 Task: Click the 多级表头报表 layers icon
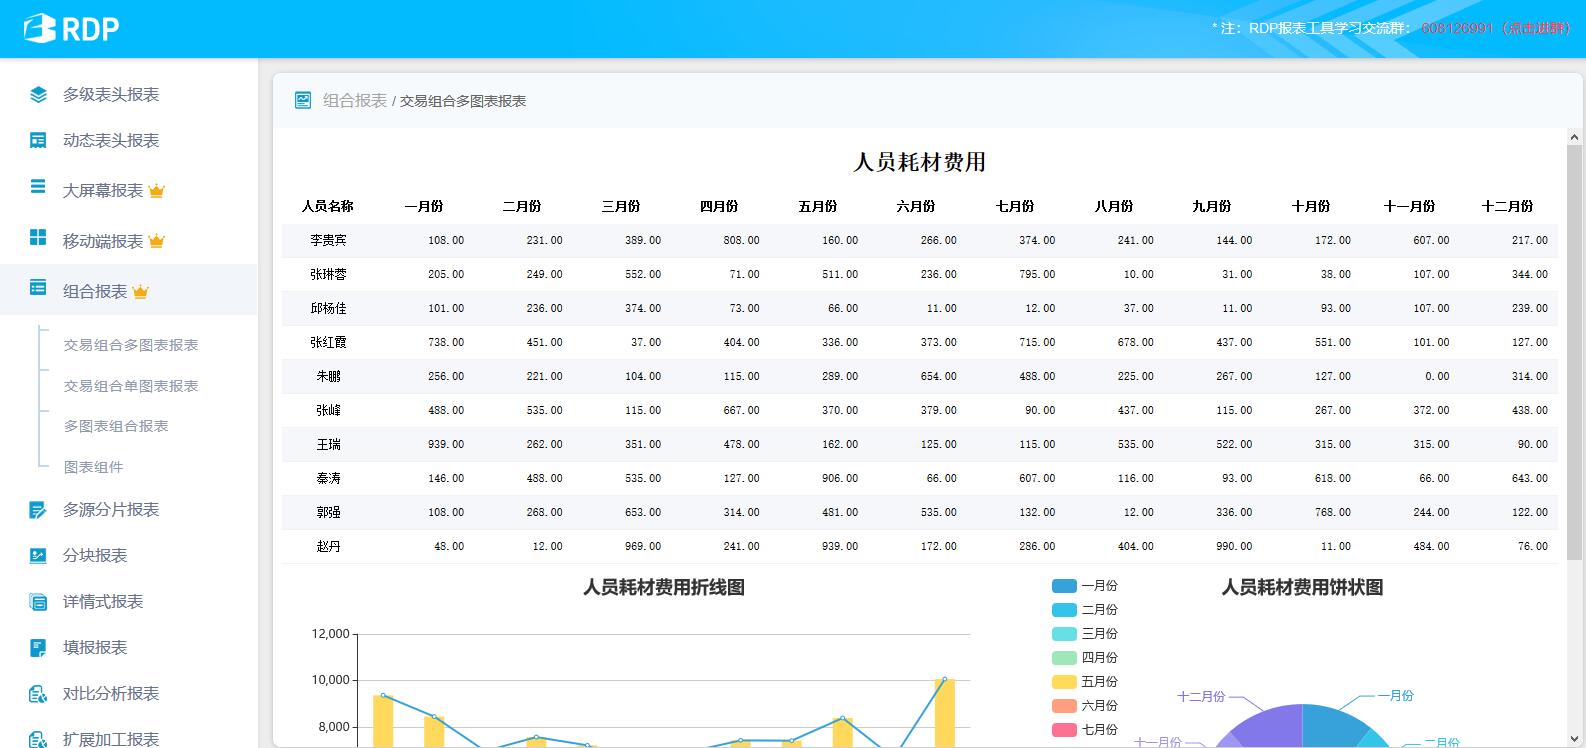(38, 95)
